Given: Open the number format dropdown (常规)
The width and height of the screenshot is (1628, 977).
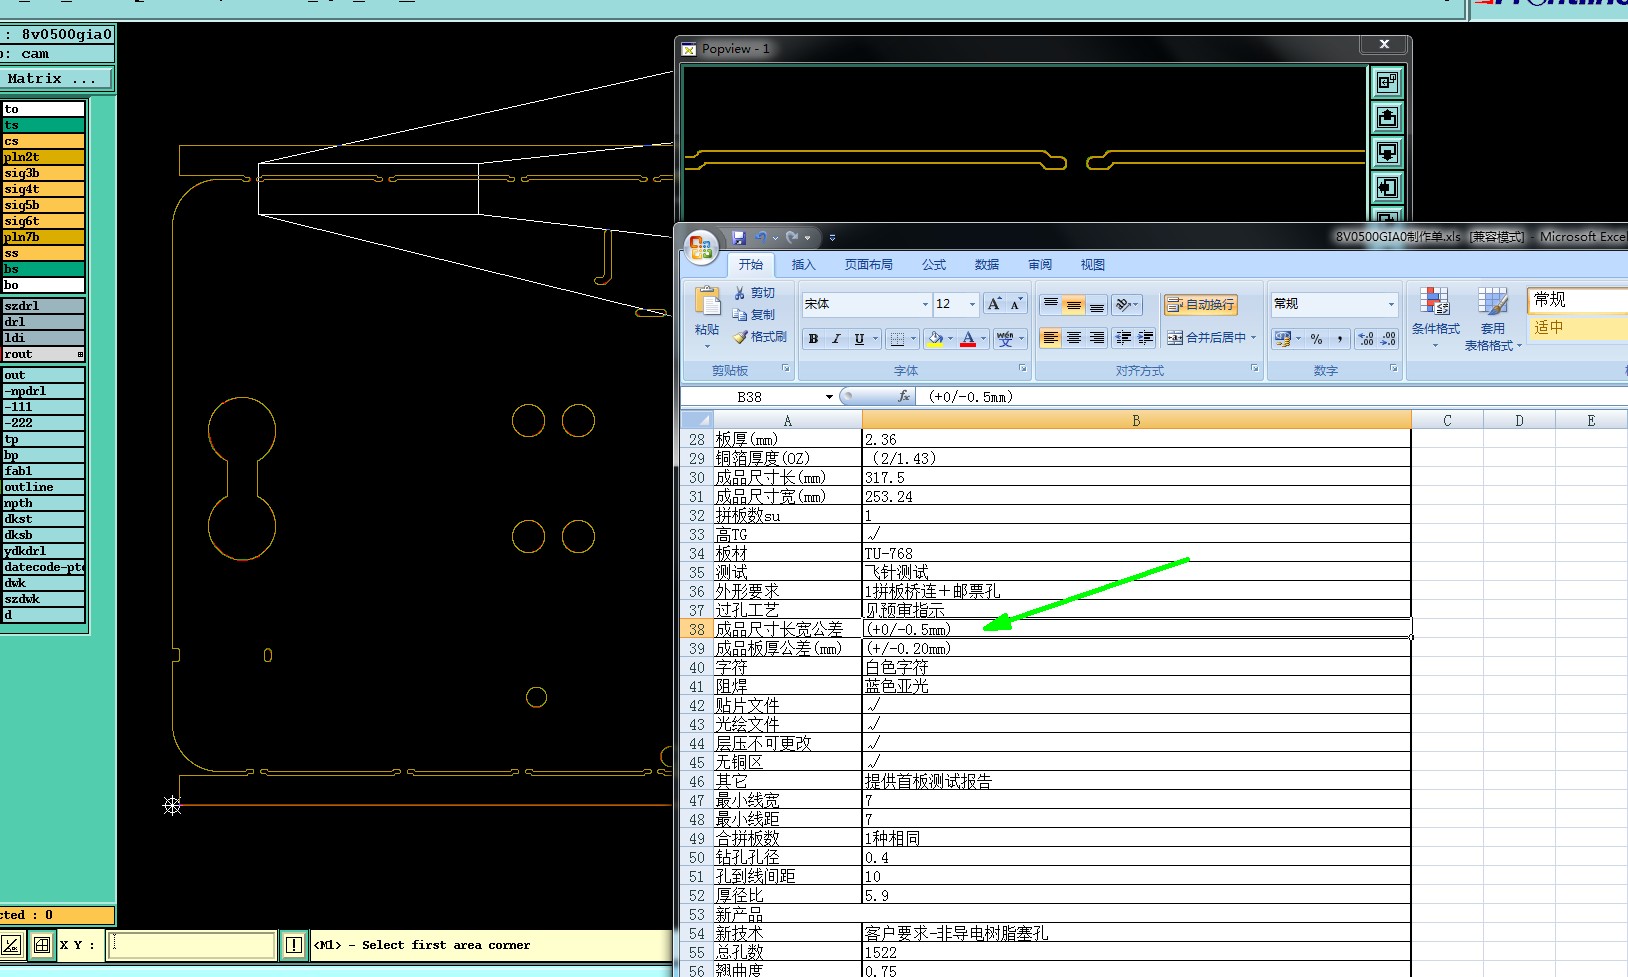Looking at the screenshot, I should point(1391,304).
